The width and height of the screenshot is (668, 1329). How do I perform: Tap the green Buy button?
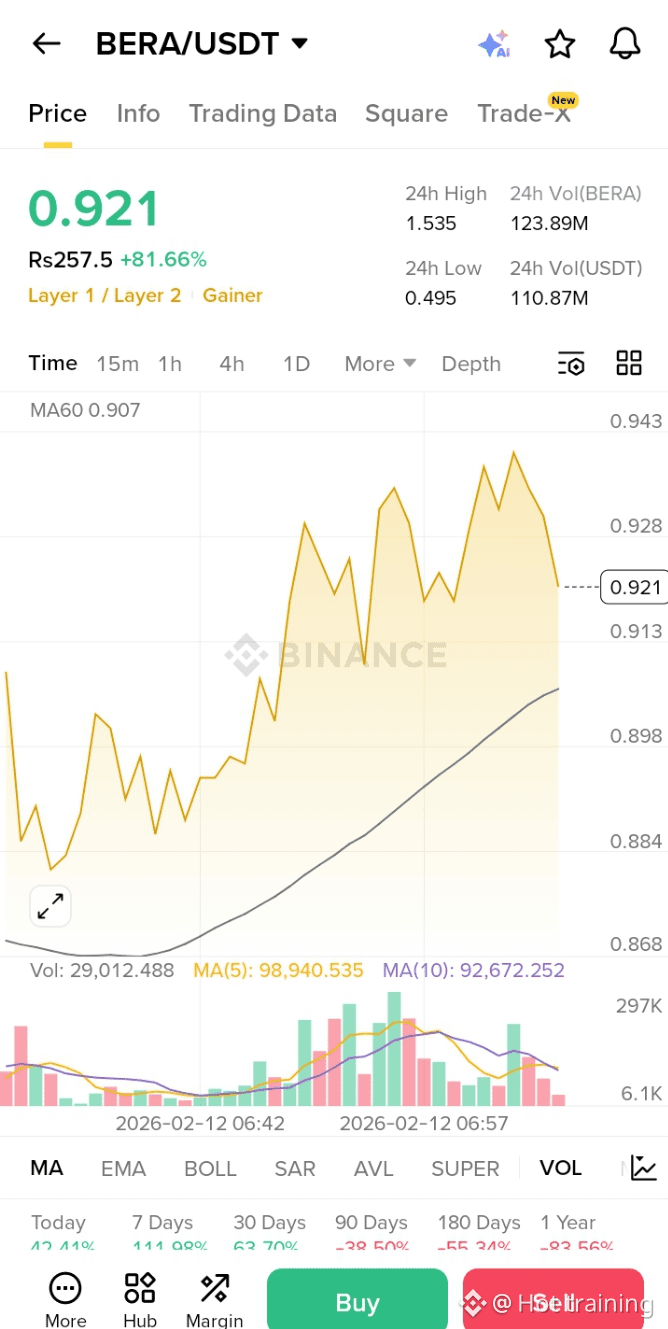(x=357, y=1302)
